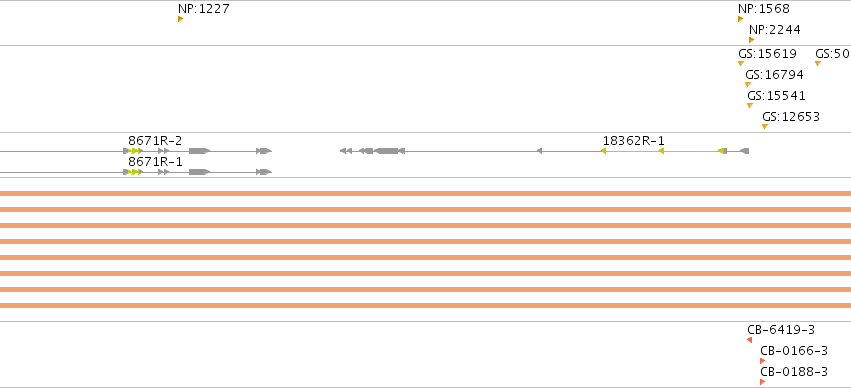This screenshot has width=851, height=388.
Task: Click the CB-0188-3 triangle marker
Action: 763,382
